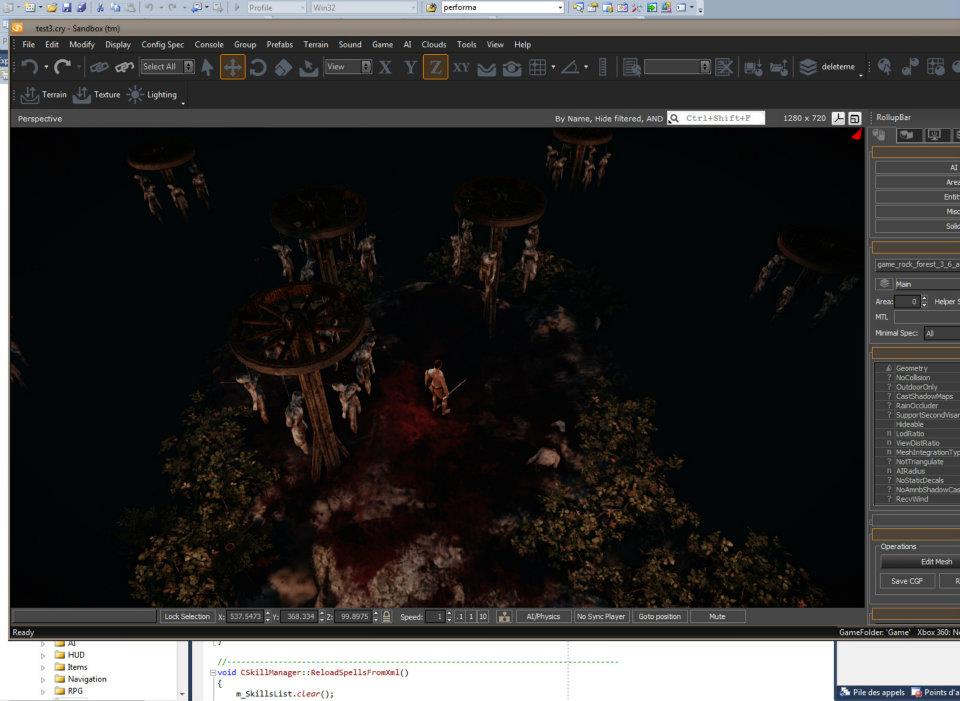This screenshot has width=960, height=701.
Task: Click the Undo arrow icon
Action: [29, 67]
